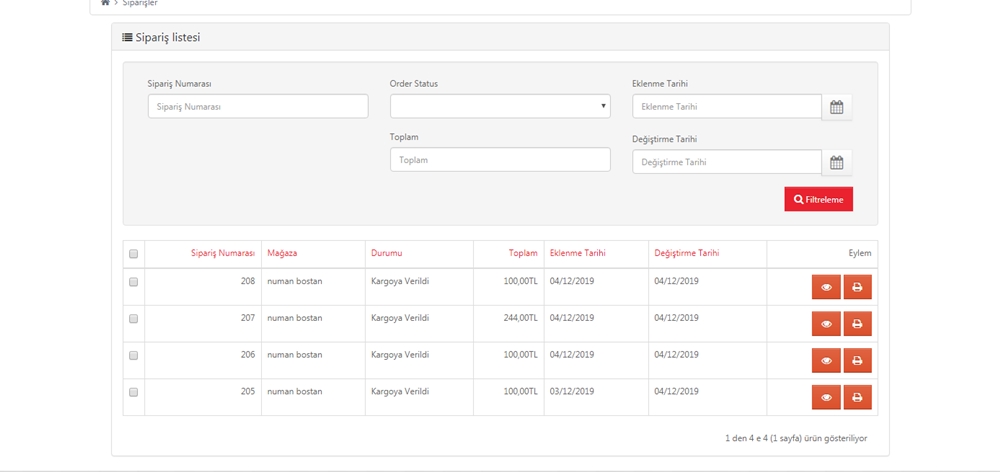Print order 205 invoice
The width and height of the screenshot is (1000, 472).
click(x=857, y=397)
